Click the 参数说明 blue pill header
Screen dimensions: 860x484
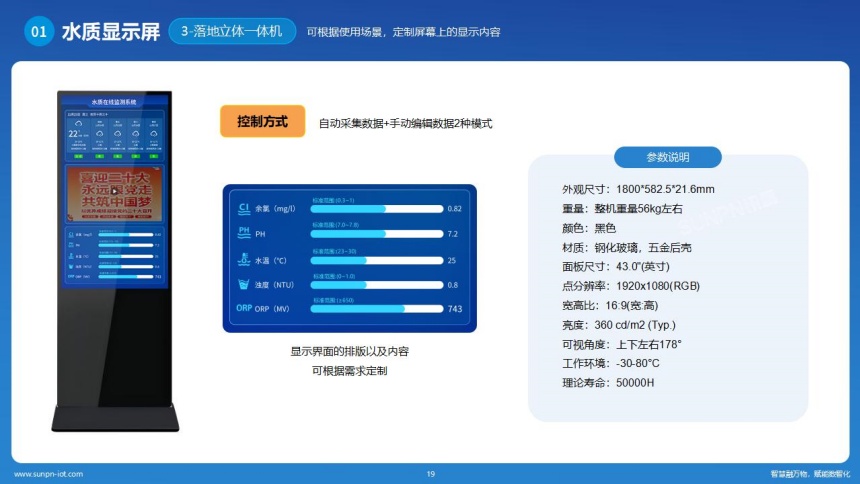point(667,157)
